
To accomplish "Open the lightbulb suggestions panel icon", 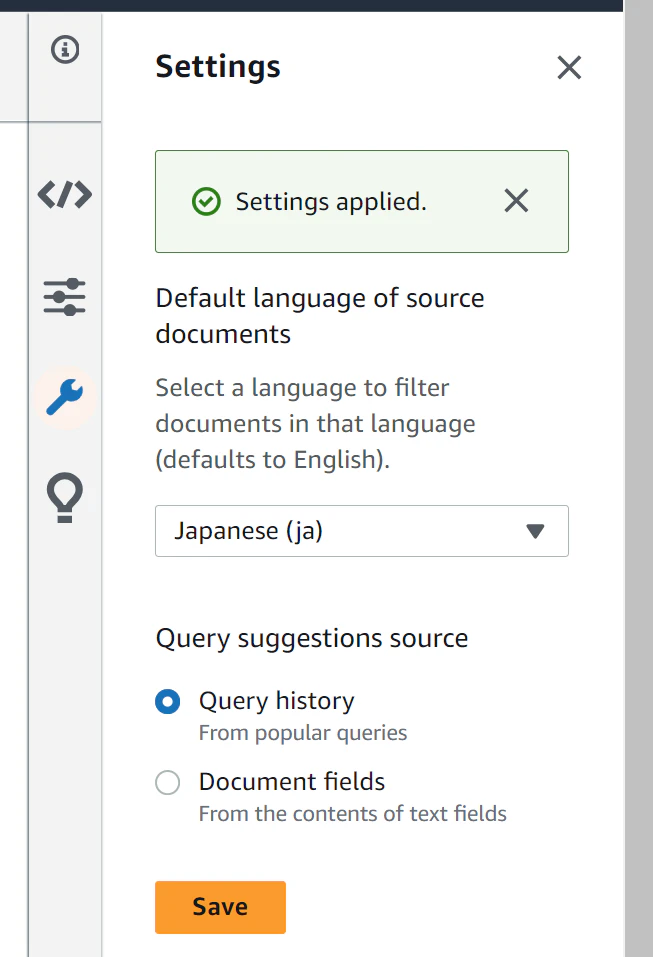I will (x=65, y=498).
